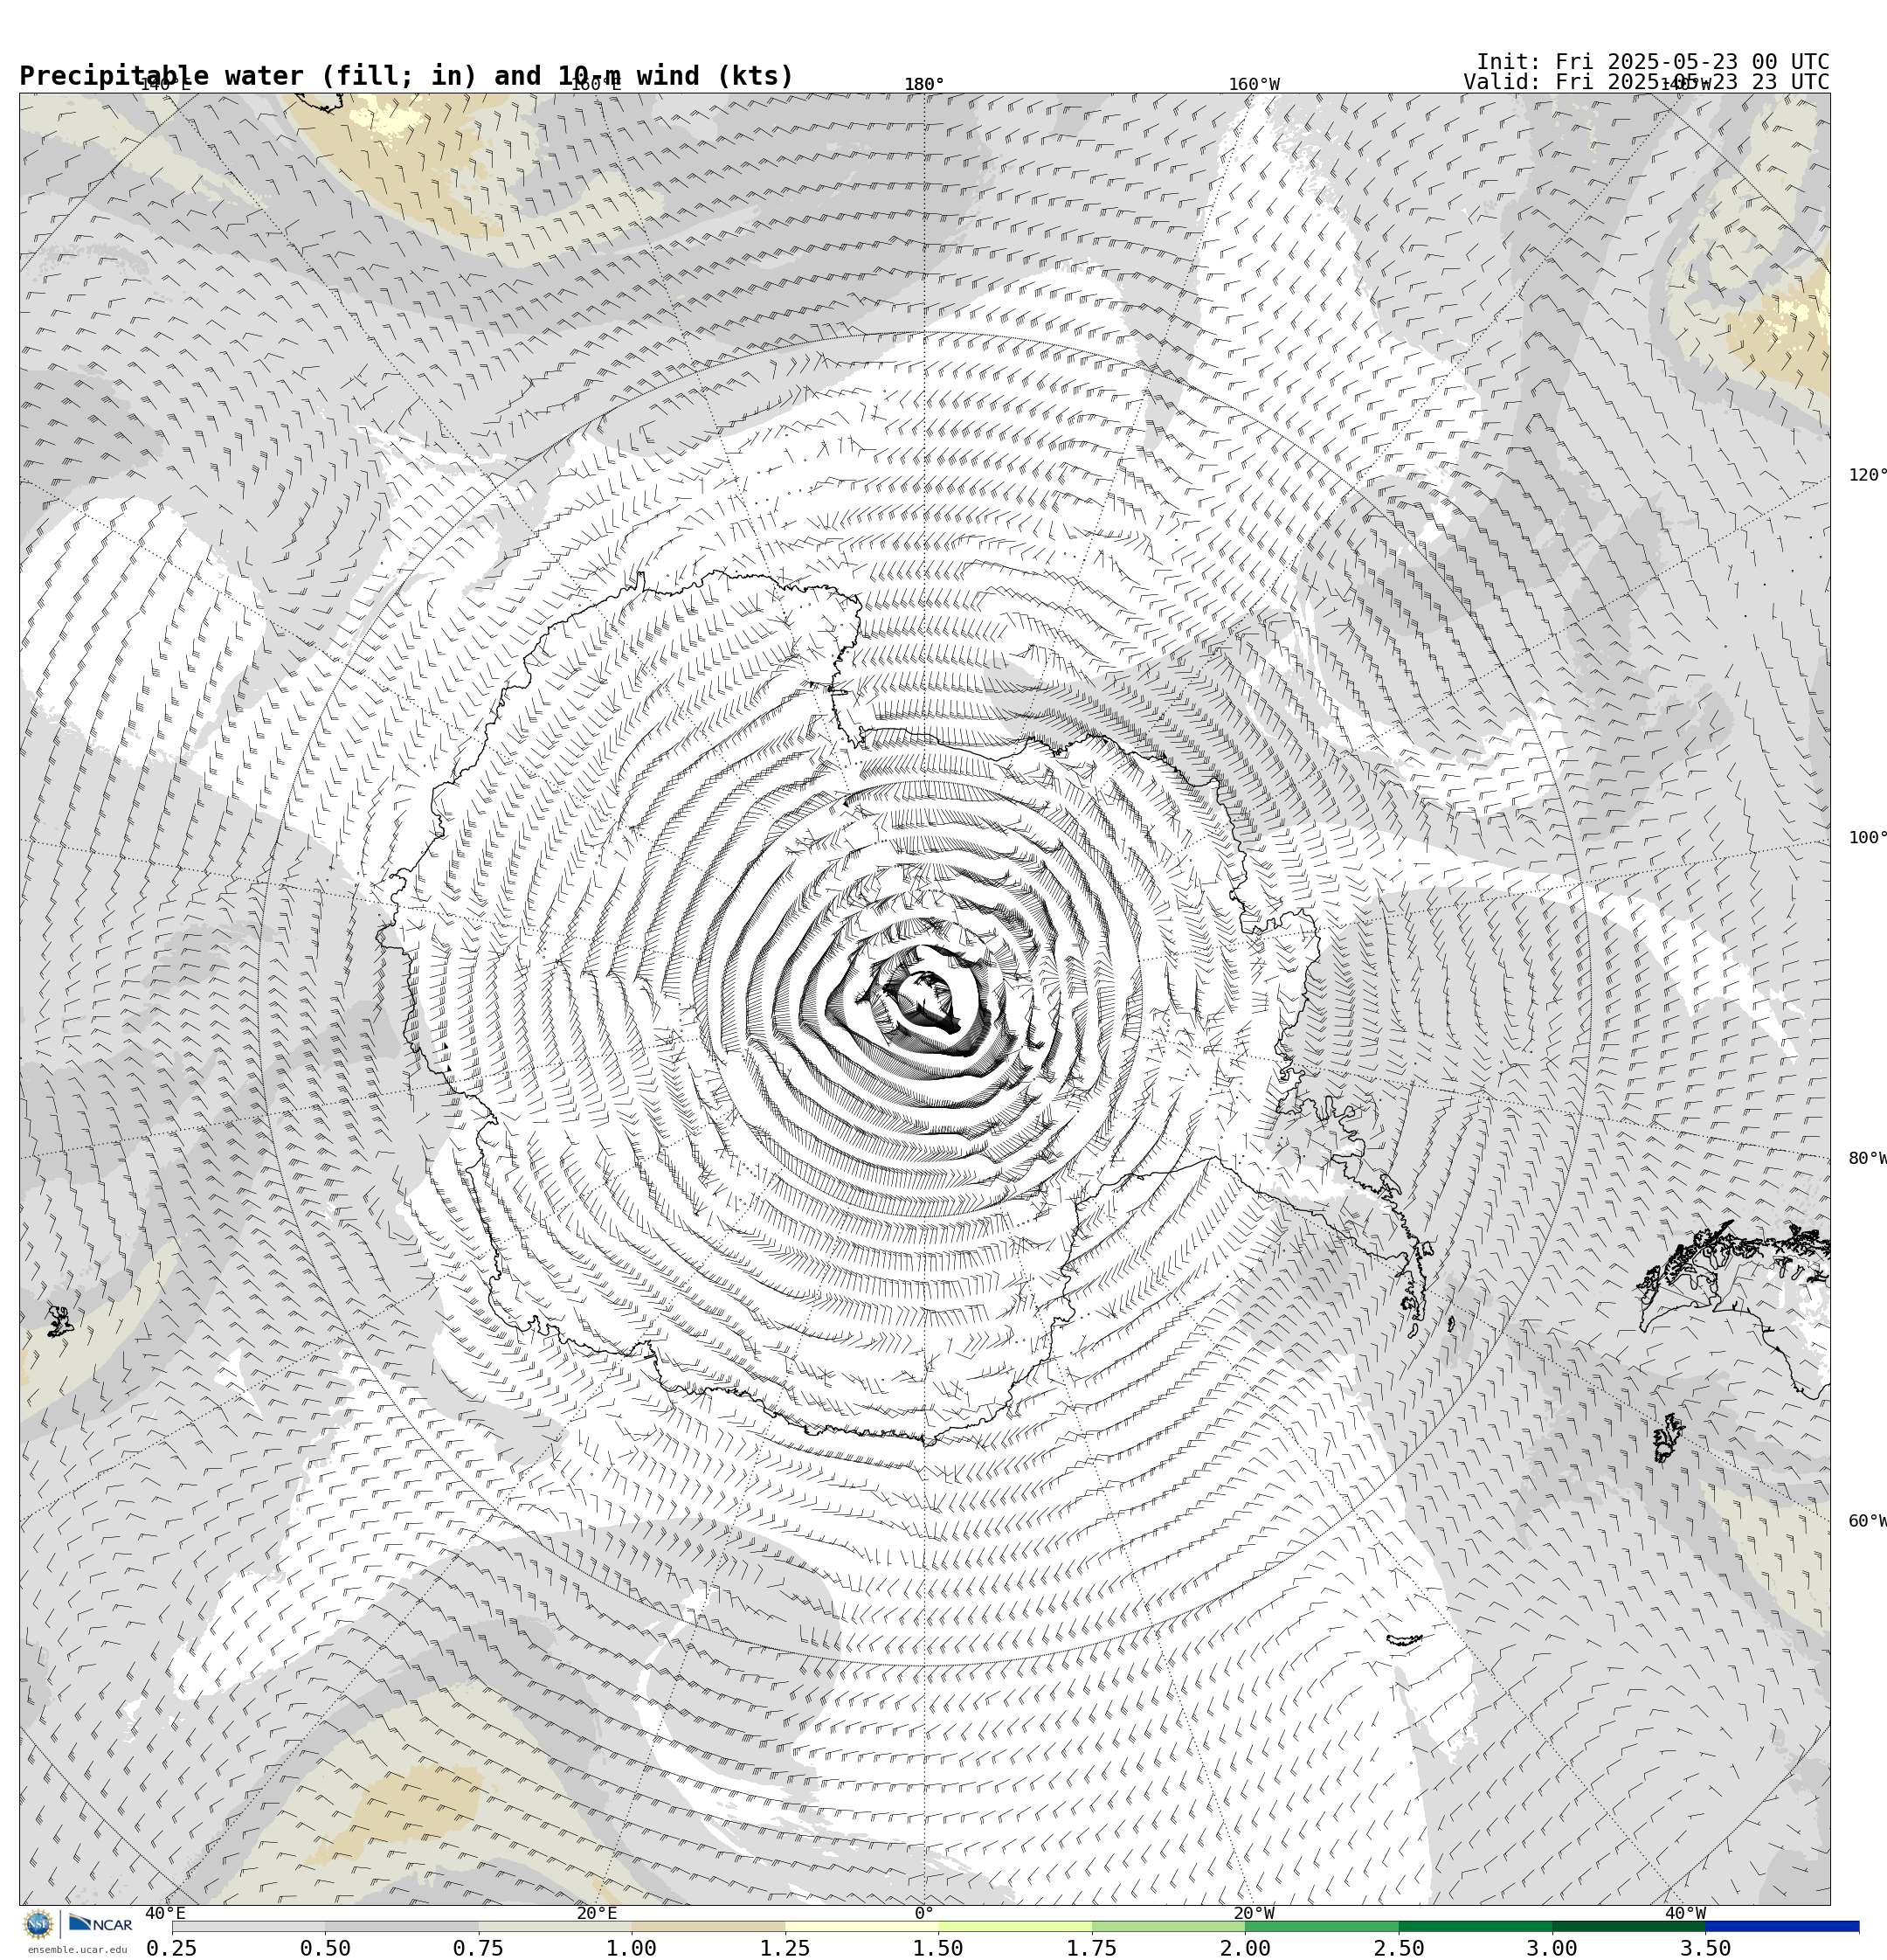1887x1960 pixels.
Task: Click the 40°E longitude label at bottom
Action: (x=165, y=1913)
